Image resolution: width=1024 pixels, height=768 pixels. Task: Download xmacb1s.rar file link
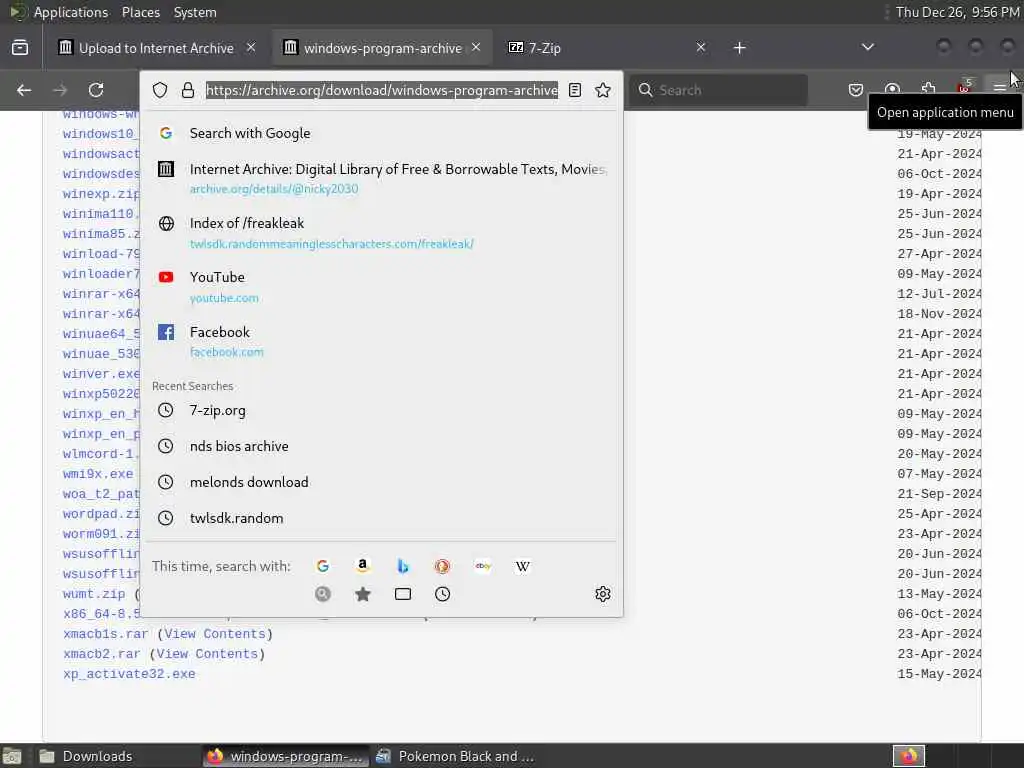106,634
